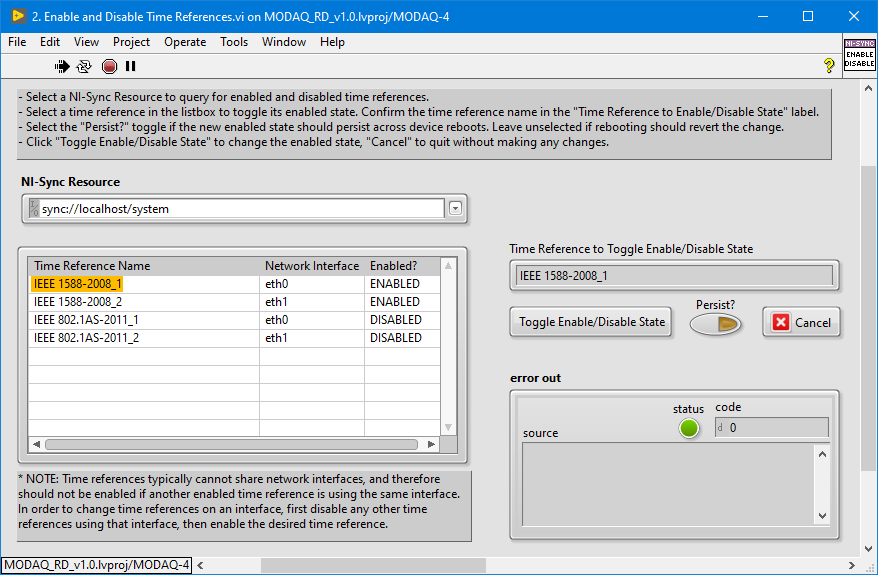Click ENABLED cell of IEEE 1588-2008_2
The width and height of the screenshot is (878, 575).
point(403,302)
